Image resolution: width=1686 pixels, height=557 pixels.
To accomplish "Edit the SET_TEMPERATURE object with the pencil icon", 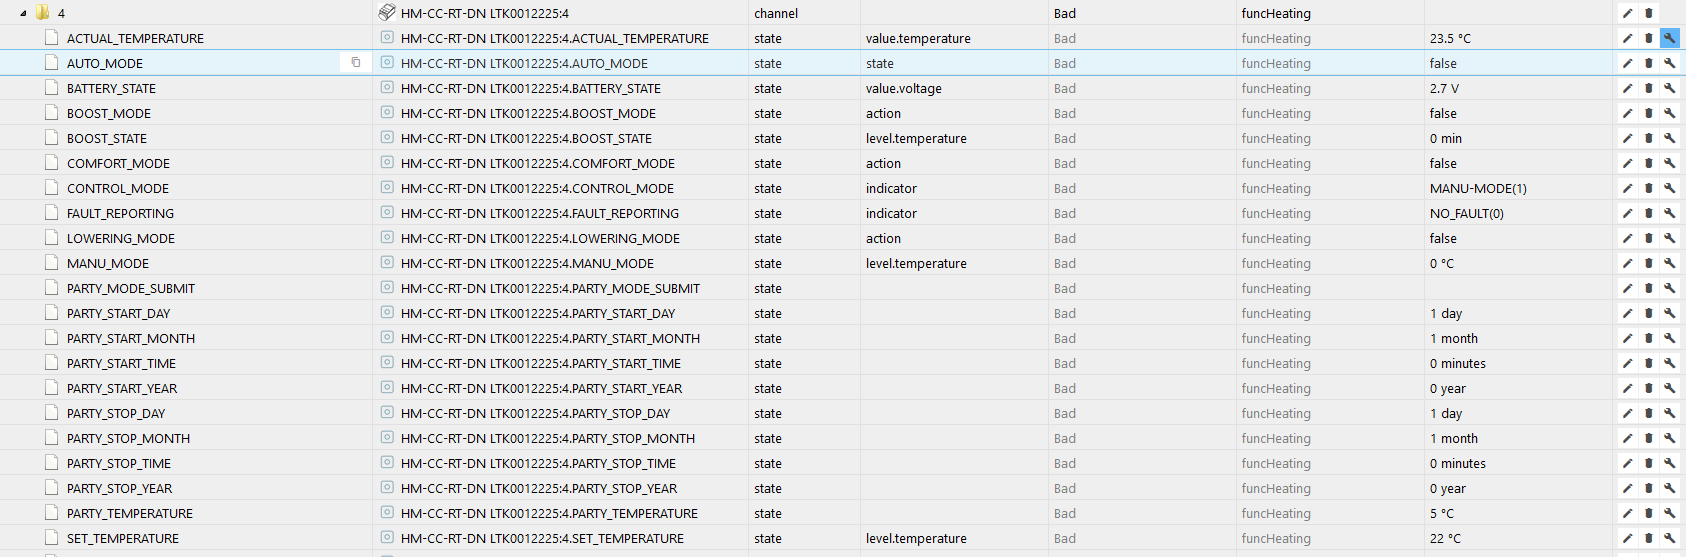I will [1627, 538].
